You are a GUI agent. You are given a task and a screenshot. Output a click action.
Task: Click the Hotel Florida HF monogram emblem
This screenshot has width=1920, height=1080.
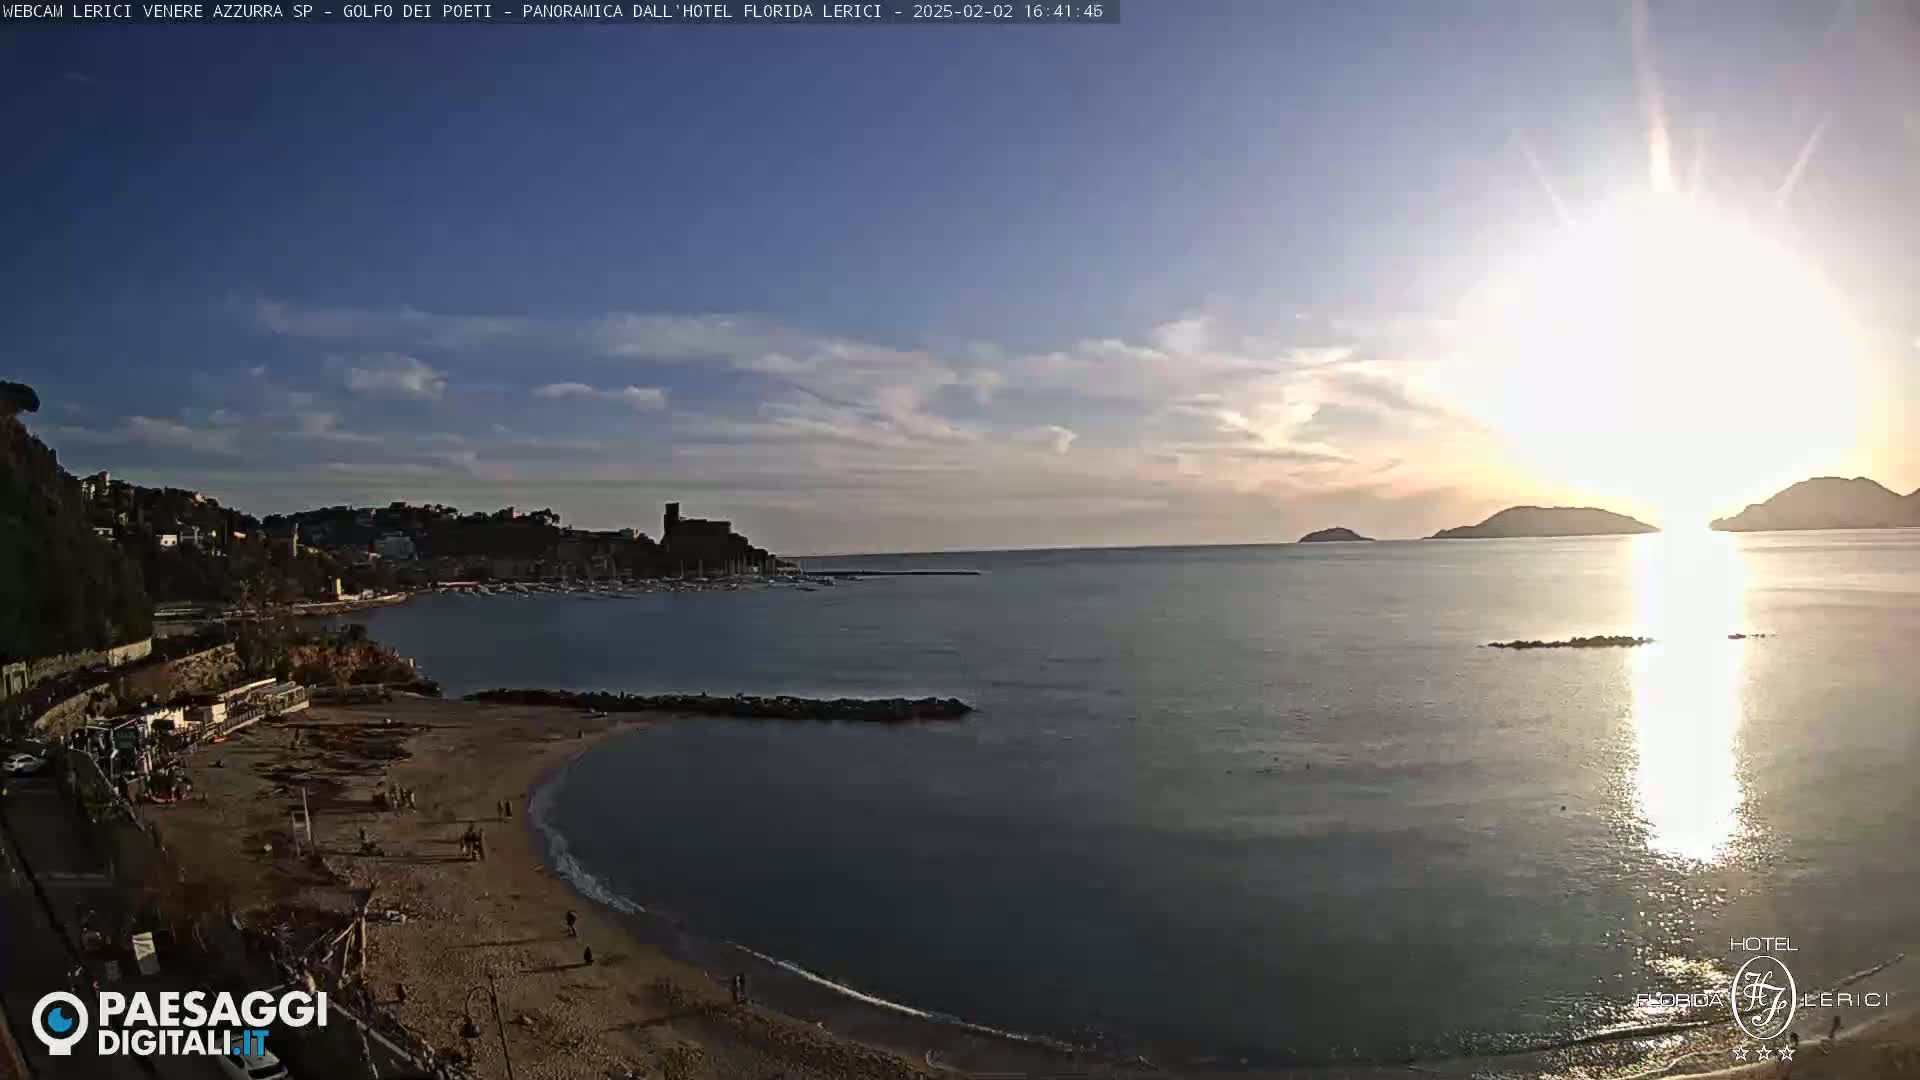pos(1763,997)
